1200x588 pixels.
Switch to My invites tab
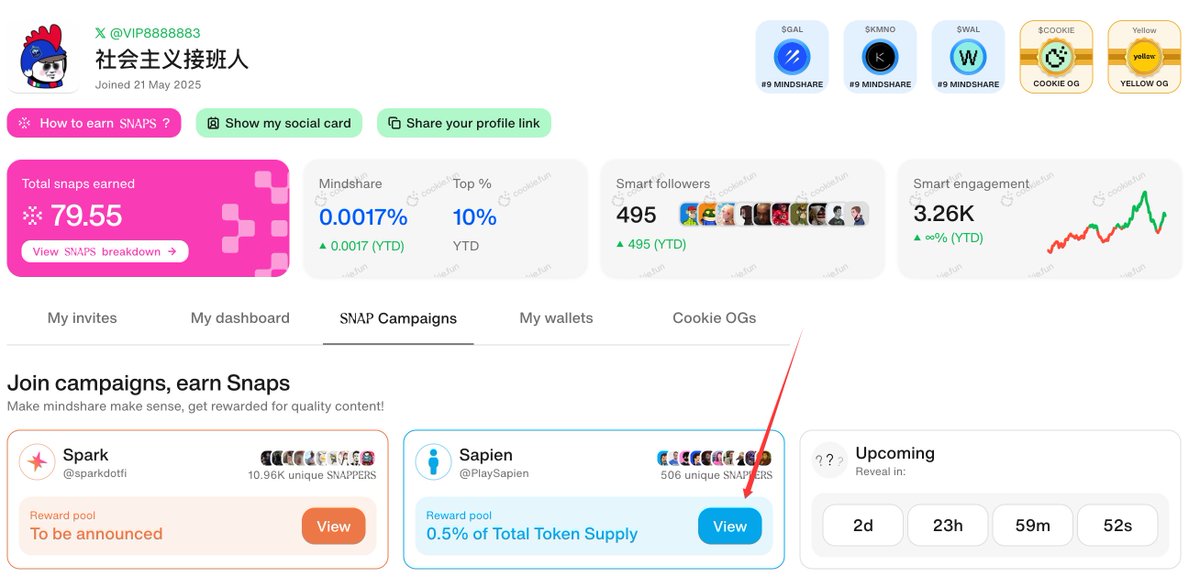[82, 318]
